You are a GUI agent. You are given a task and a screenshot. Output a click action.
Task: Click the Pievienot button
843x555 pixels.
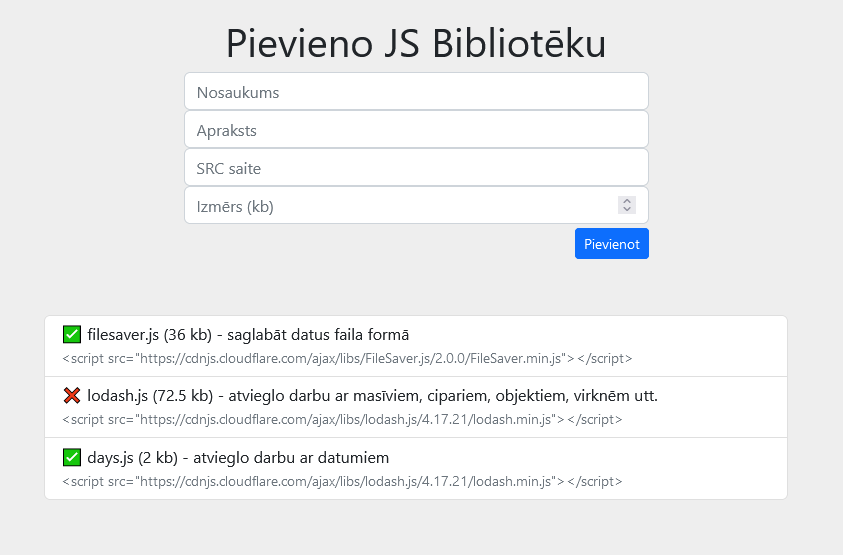[x=612, y=244]
